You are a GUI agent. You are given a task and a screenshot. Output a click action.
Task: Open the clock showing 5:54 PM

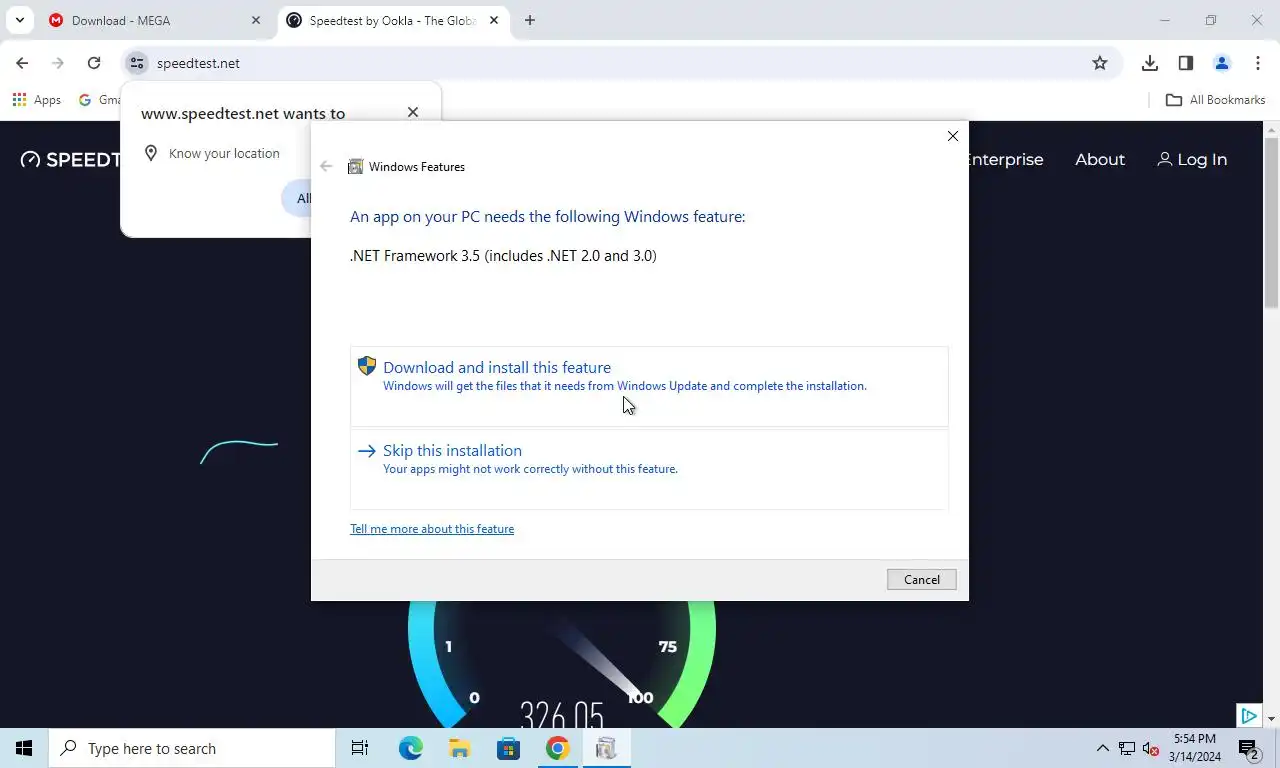[1195, 748]
